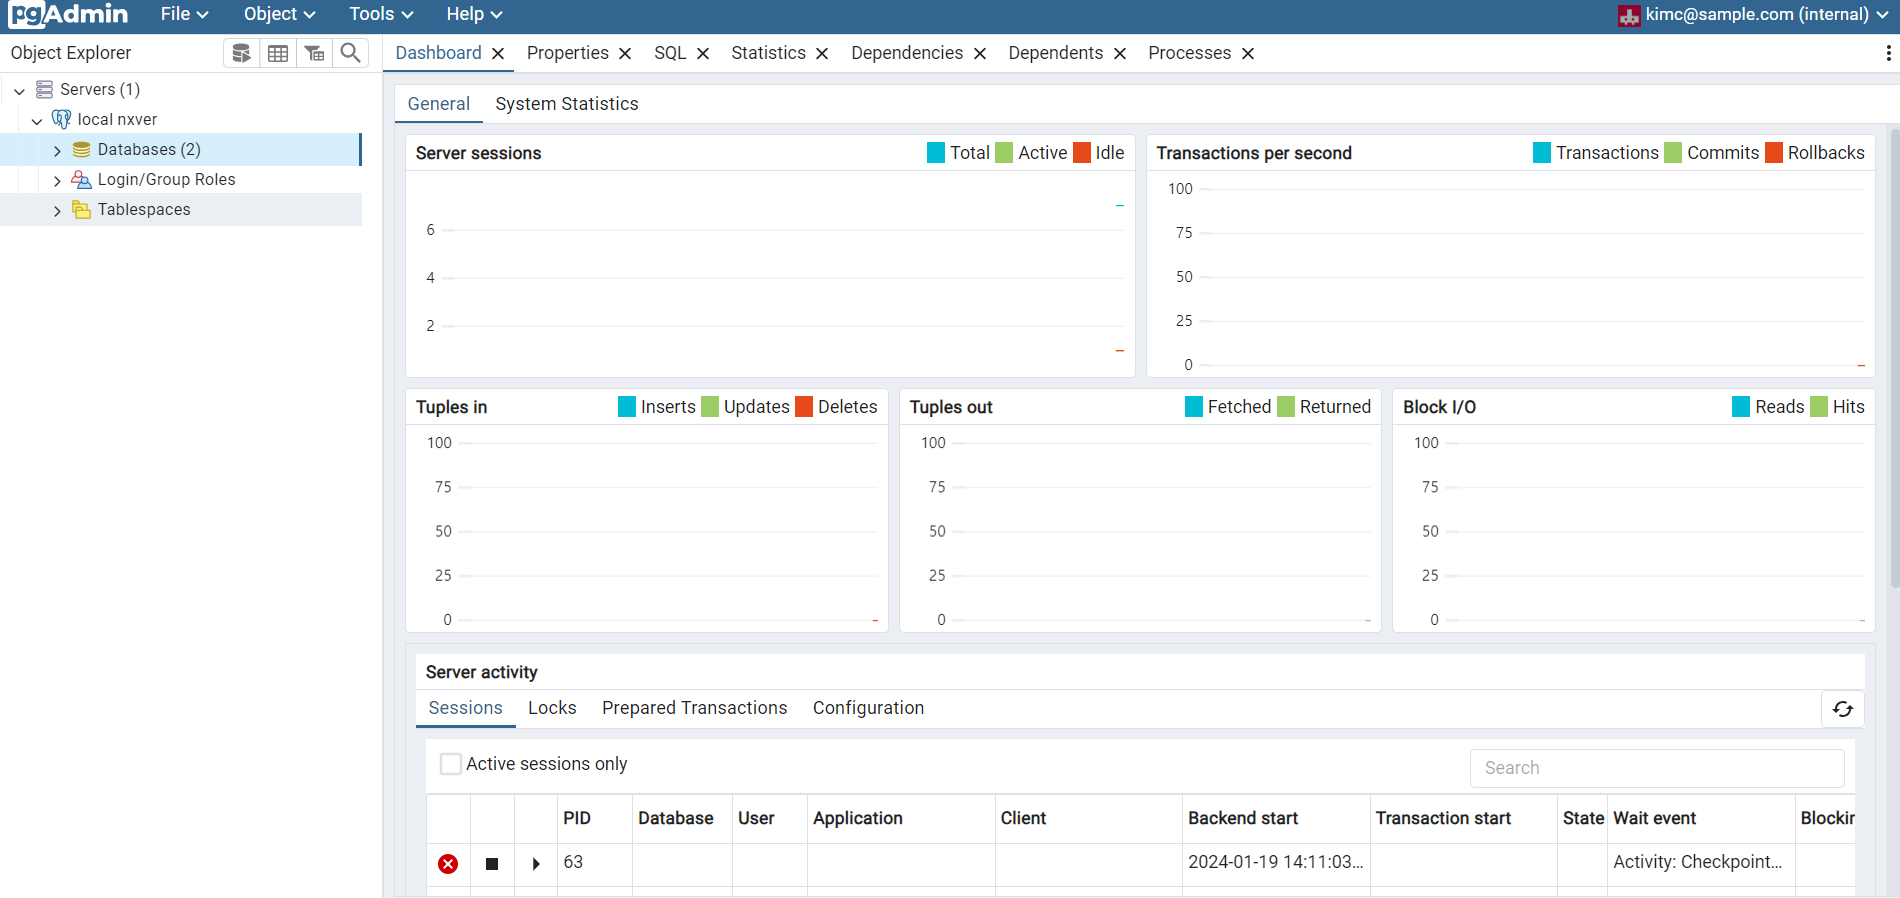Switch to the Dependencies tab

click(907, 53)
